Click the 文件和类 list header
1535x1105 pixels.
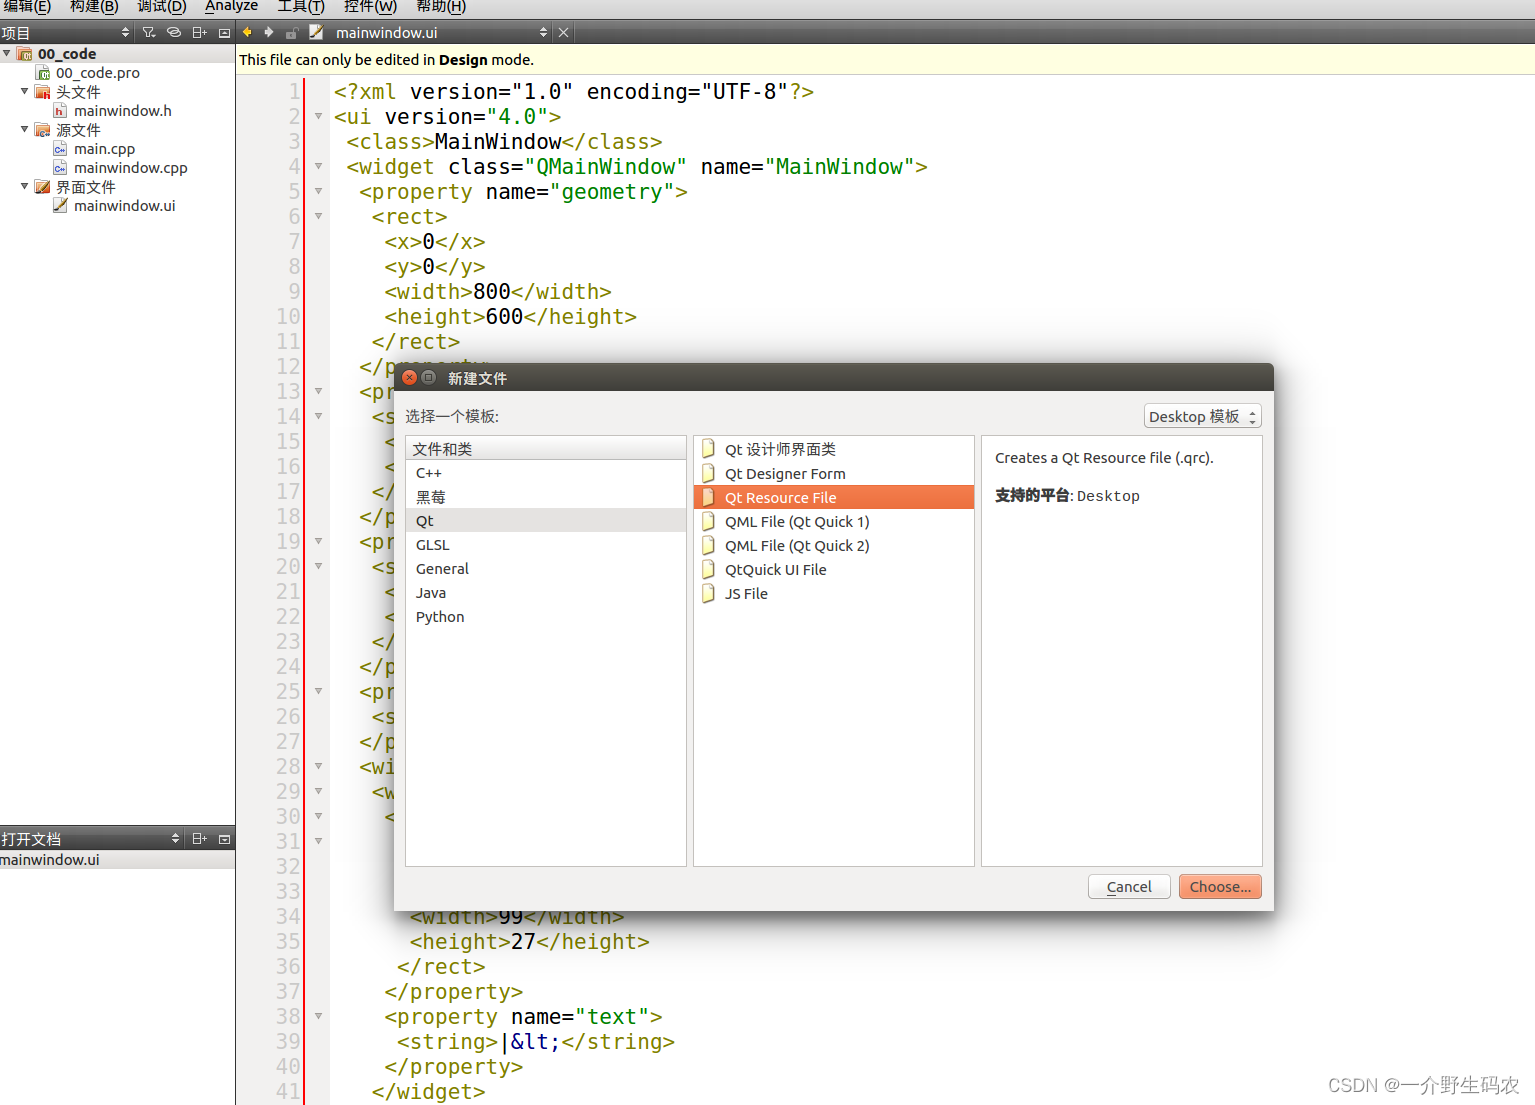pyautogui.click(x=546, y=448)
